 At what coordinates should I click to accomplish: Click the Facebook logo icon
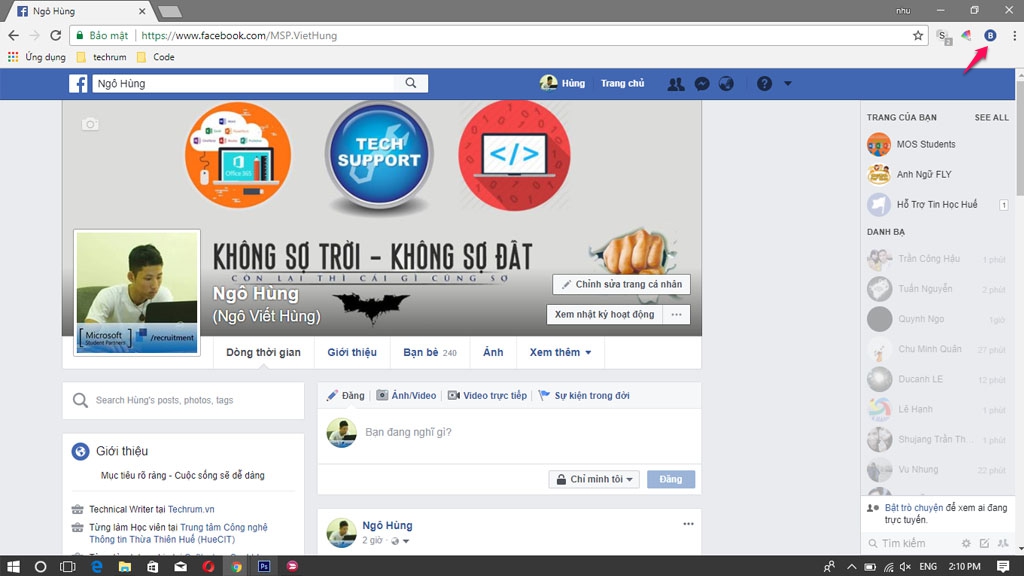pyautogui.click(x=78, y=84)
